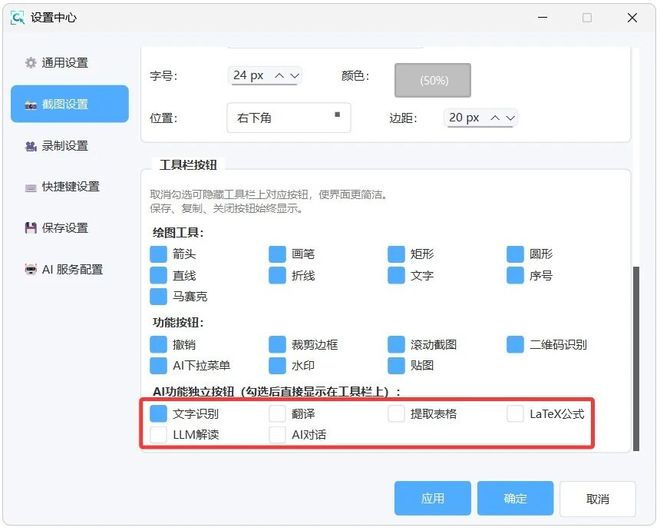Click the floppy disk icon beside 保存设置
The height and width of the screenshot is (531, 660).
31,228
